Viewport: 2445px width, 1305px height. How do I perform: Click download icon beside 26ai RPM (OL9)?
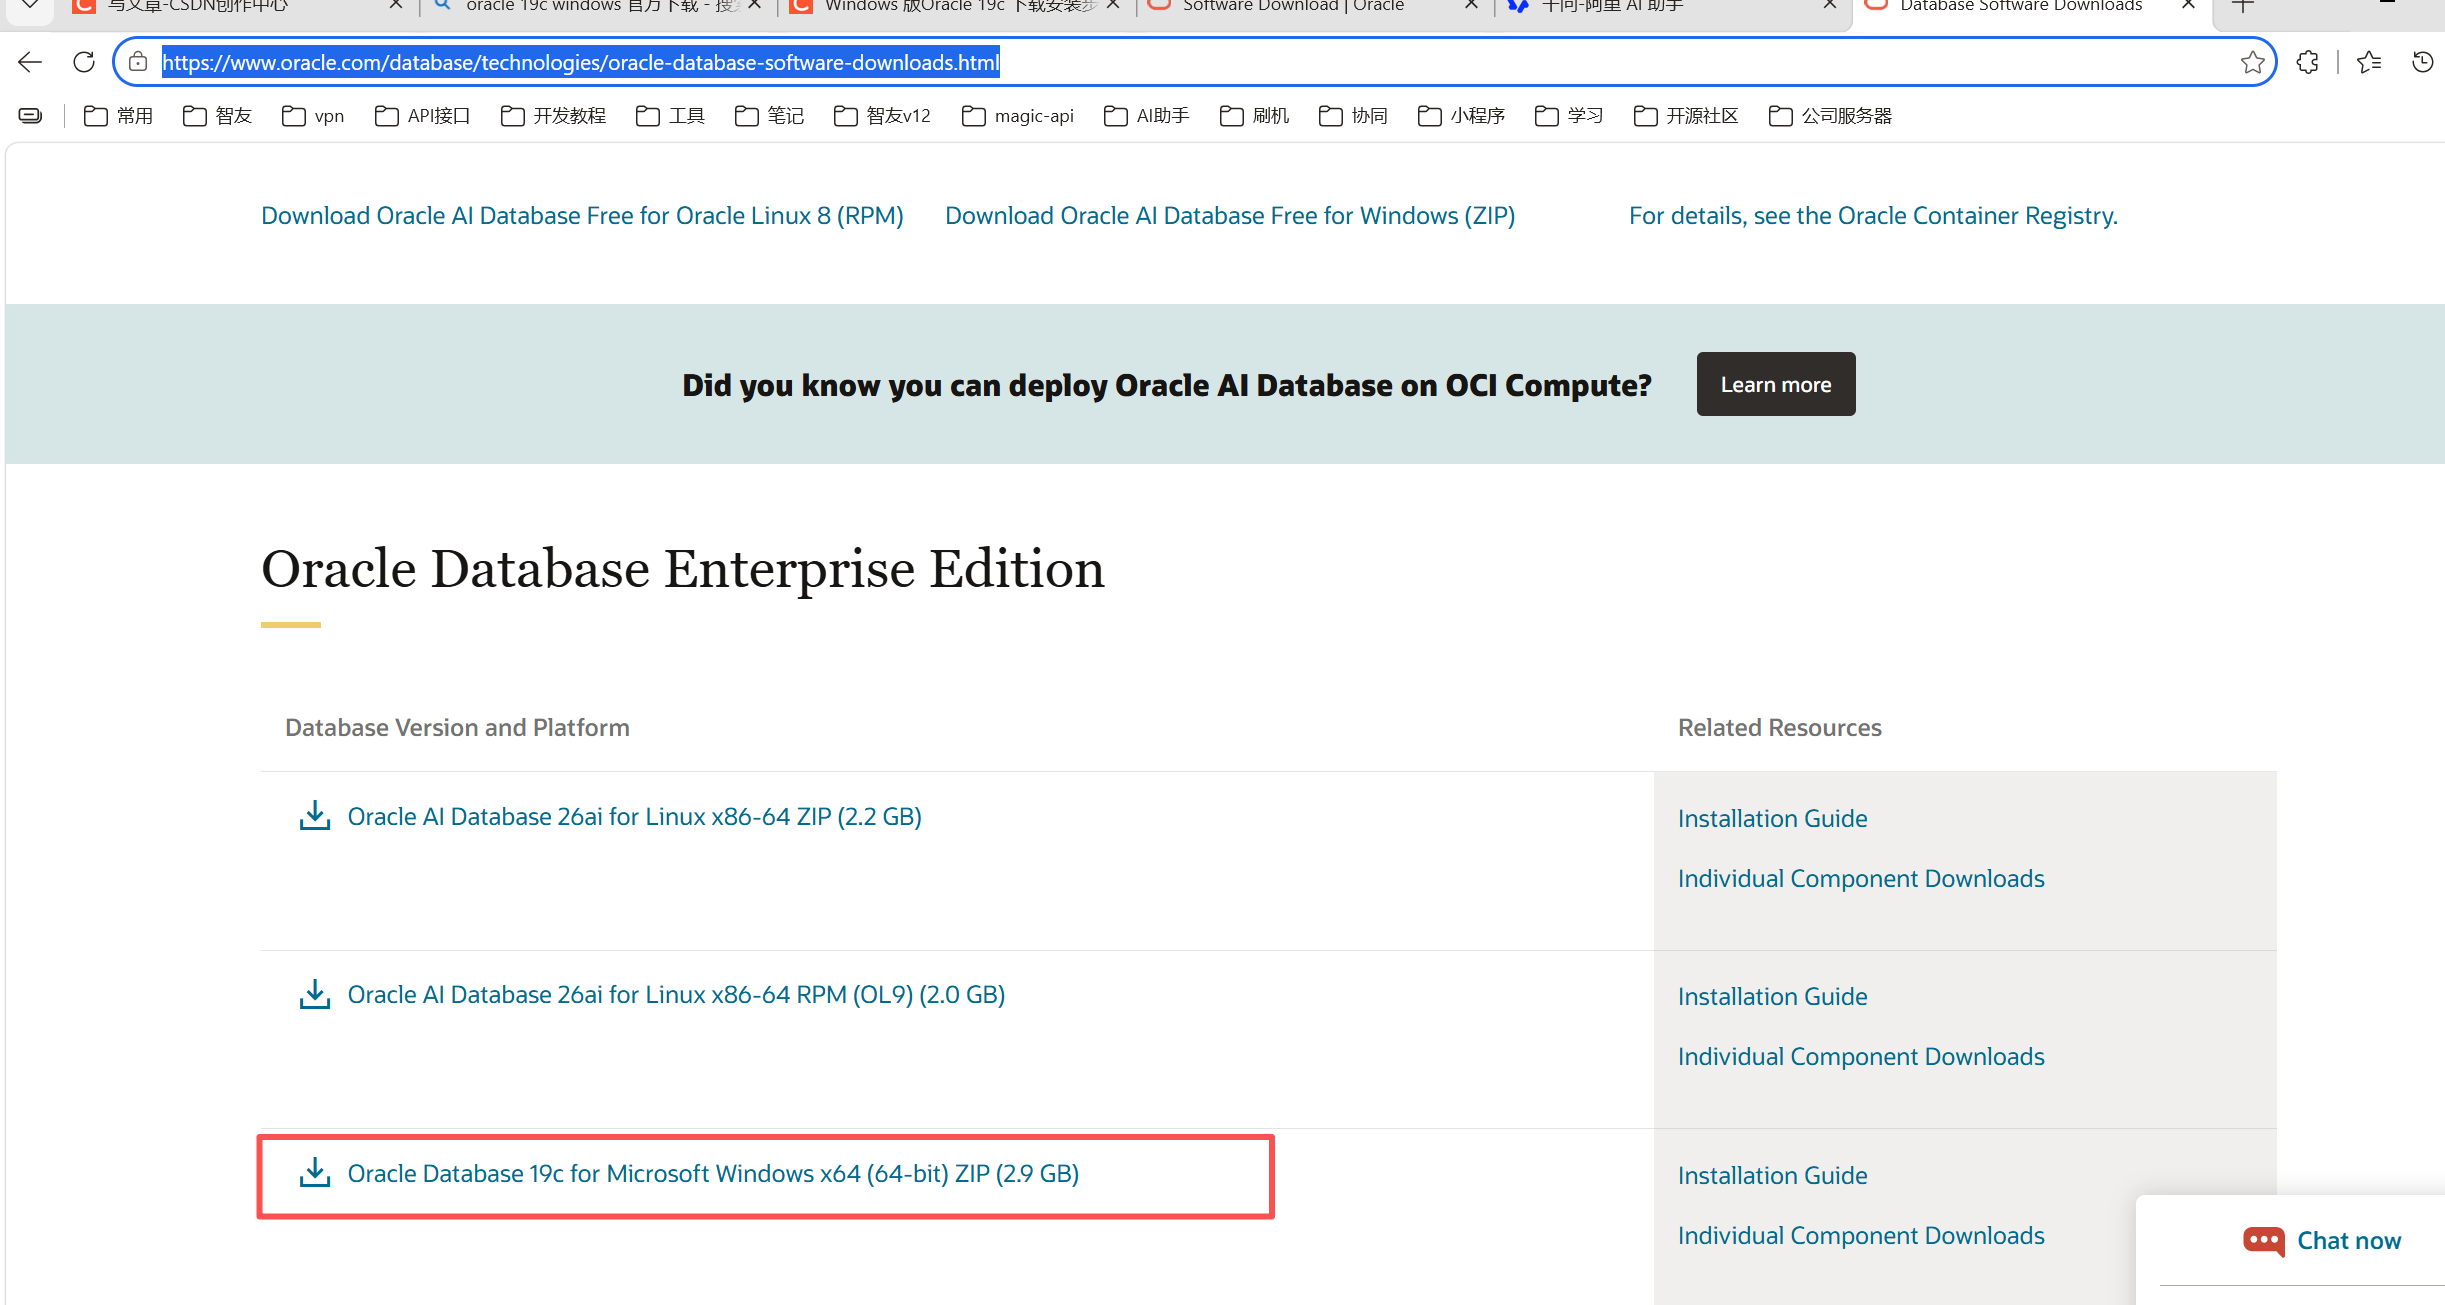pyautogui.click(x=315, y=994)
